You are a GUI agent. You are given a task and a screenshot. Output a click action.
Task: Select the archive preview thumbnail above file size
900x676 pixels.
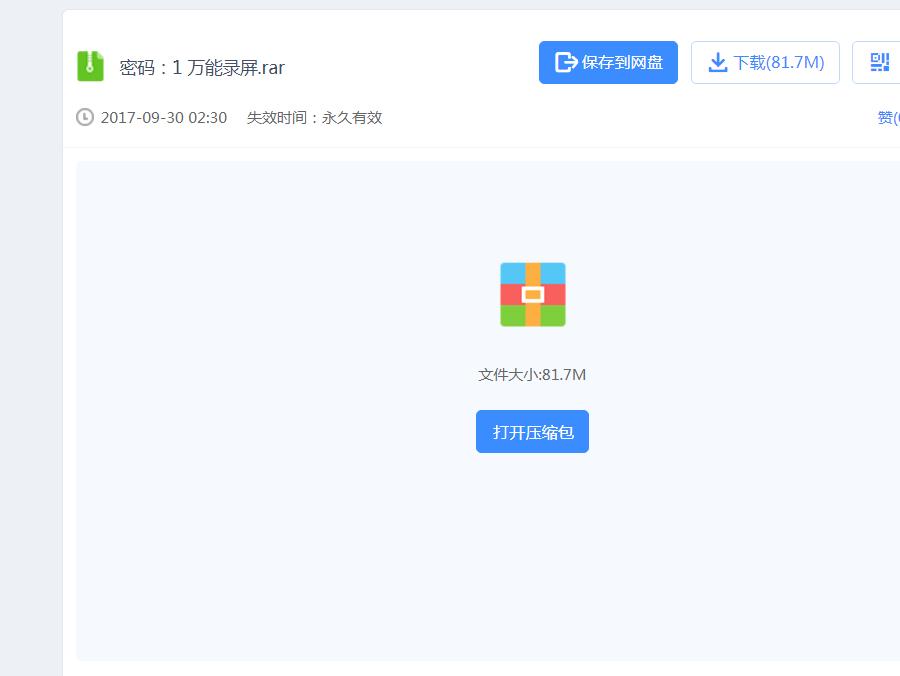tap(532, 293)
